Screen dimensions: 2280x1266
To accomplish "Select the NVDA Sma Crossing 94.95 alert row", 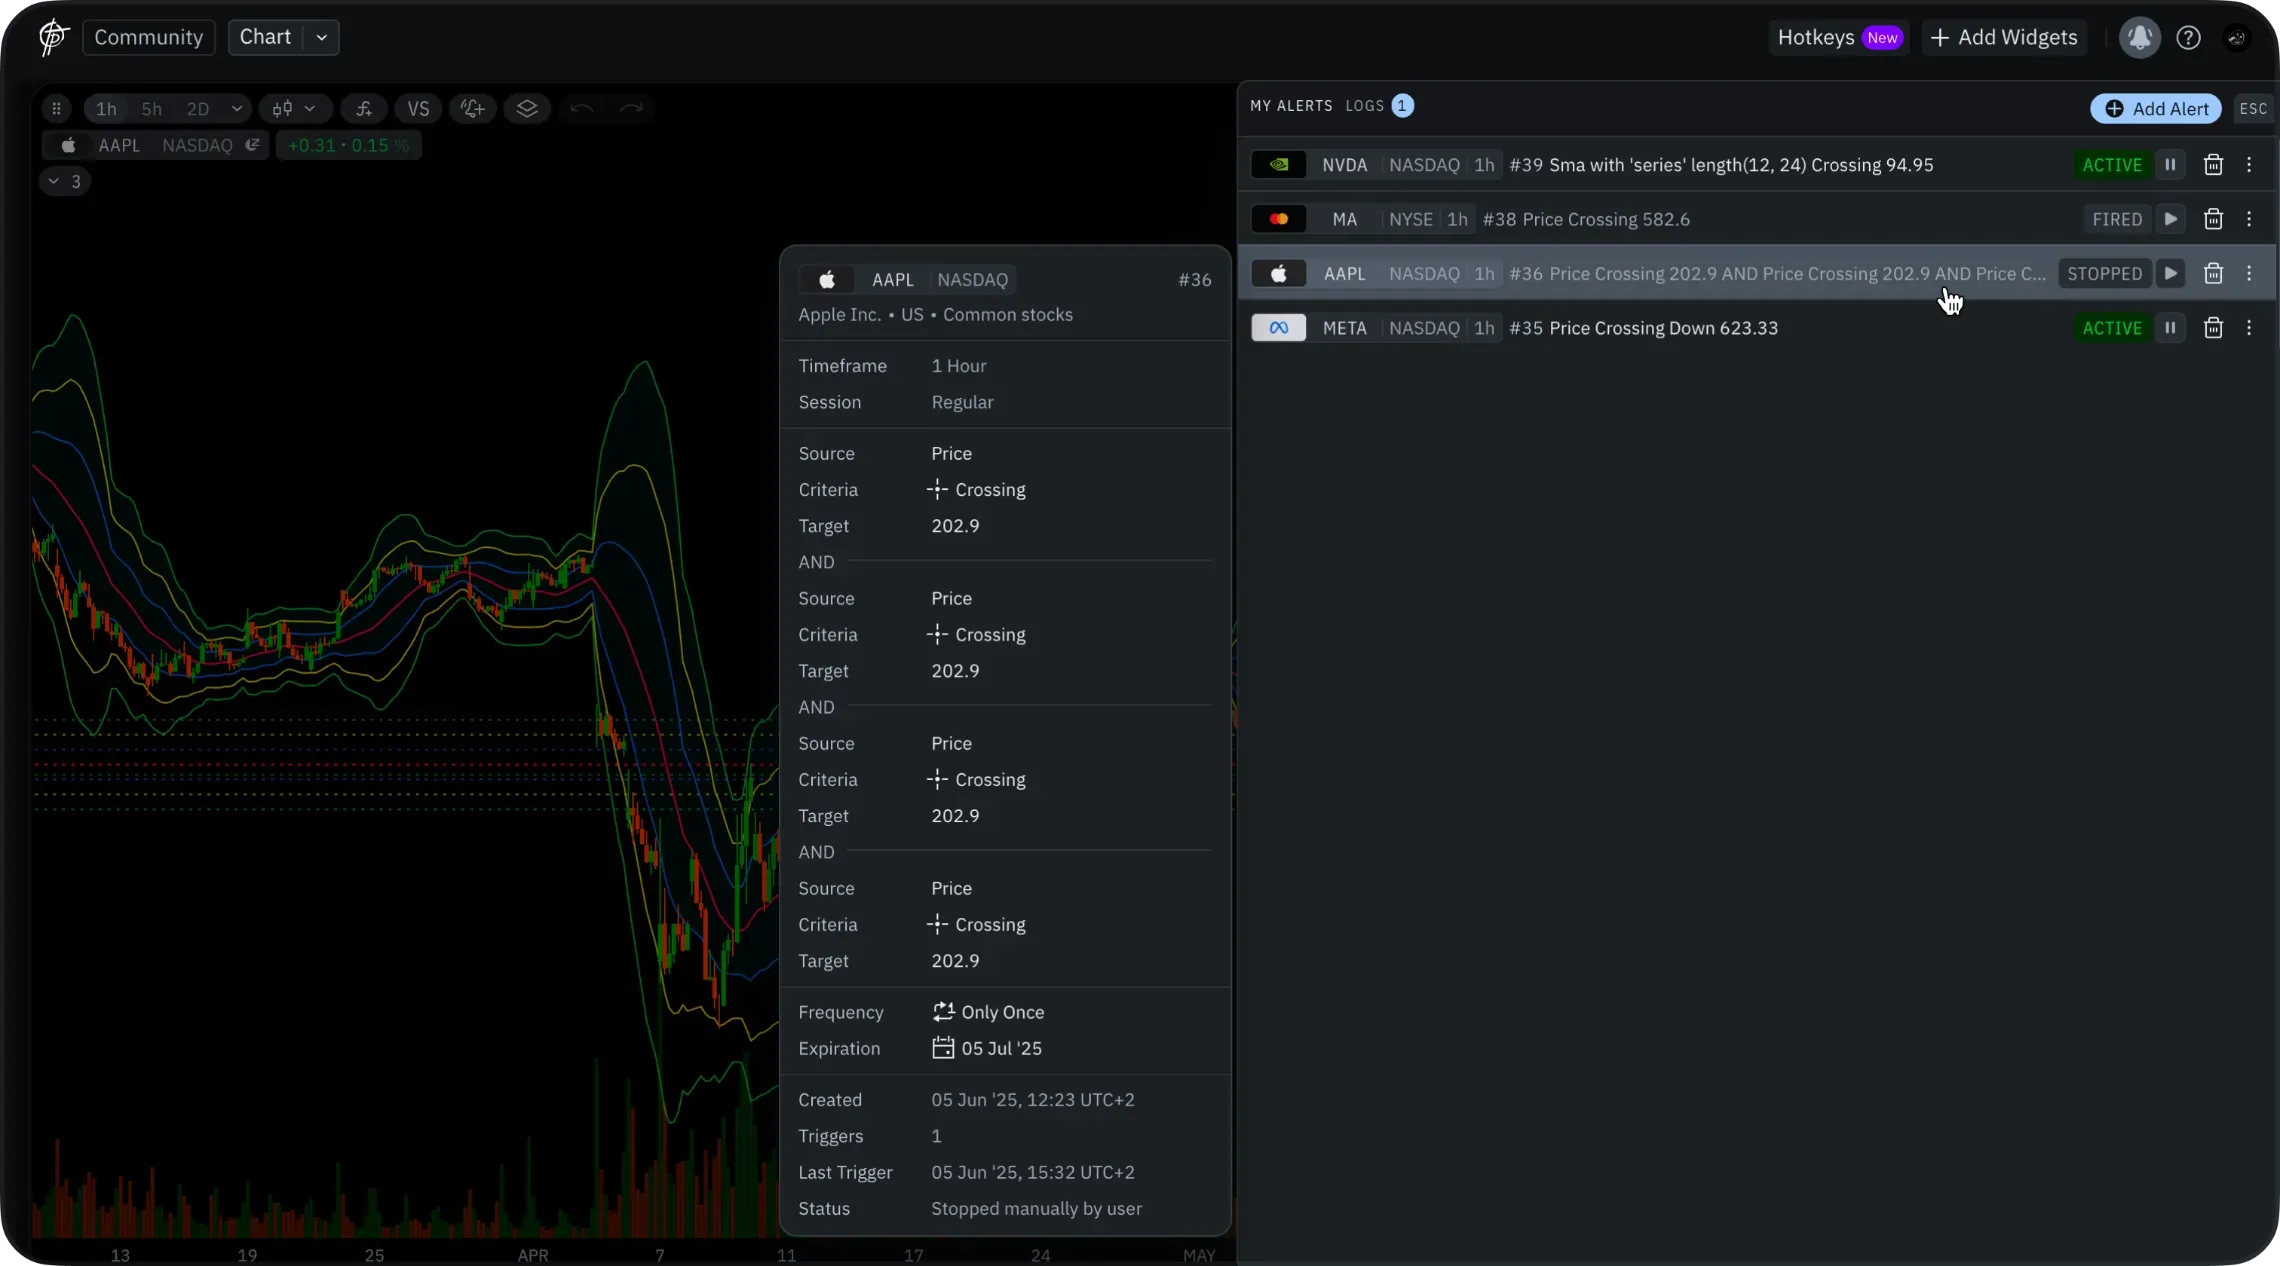I will click(x=1756, y=164).
